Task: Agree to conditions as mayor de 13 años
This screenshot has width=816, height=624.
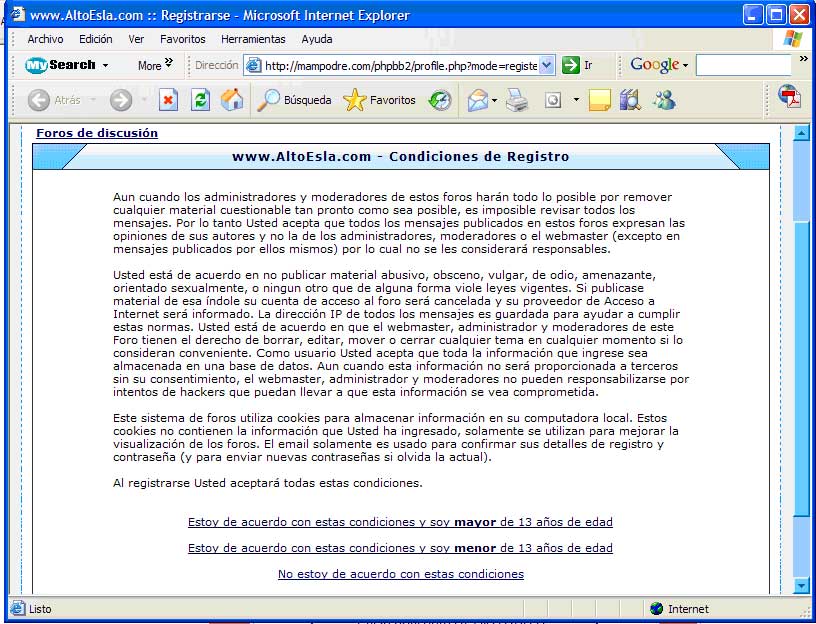Action: tap(400, 522)
